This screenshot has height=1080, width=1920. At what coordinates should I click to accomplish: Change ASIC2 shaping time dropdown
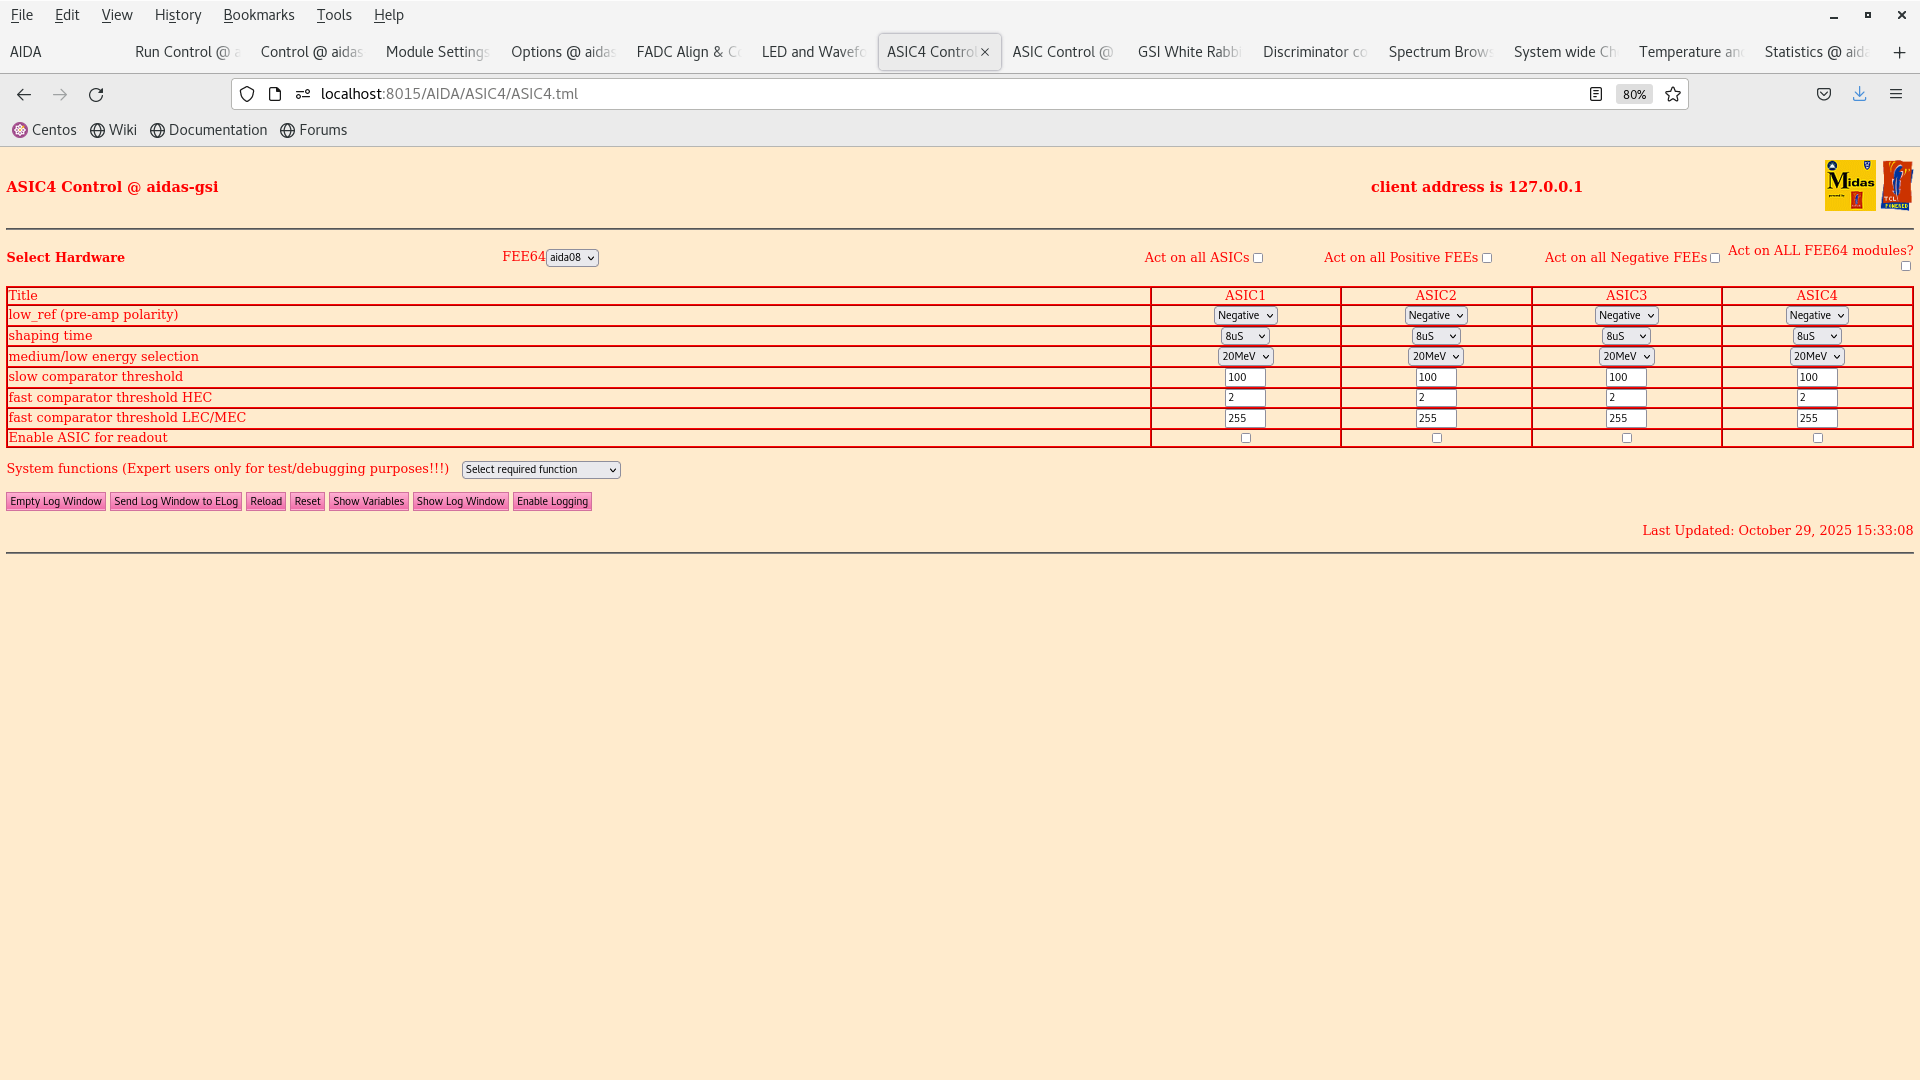[1436, 336]
